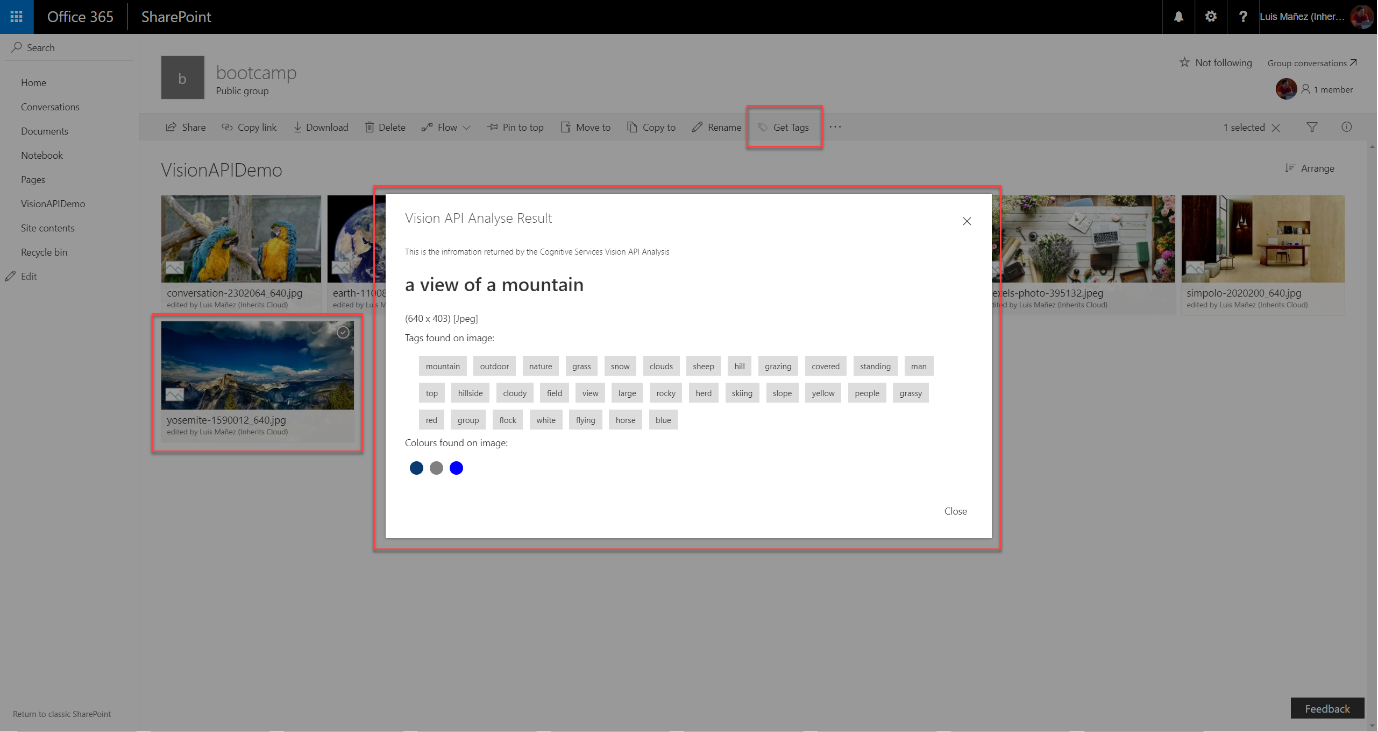The height and width of the screenshot is (732, 1378).
Task: Click the information panel icon
Action: click(x=1346, y=127)
